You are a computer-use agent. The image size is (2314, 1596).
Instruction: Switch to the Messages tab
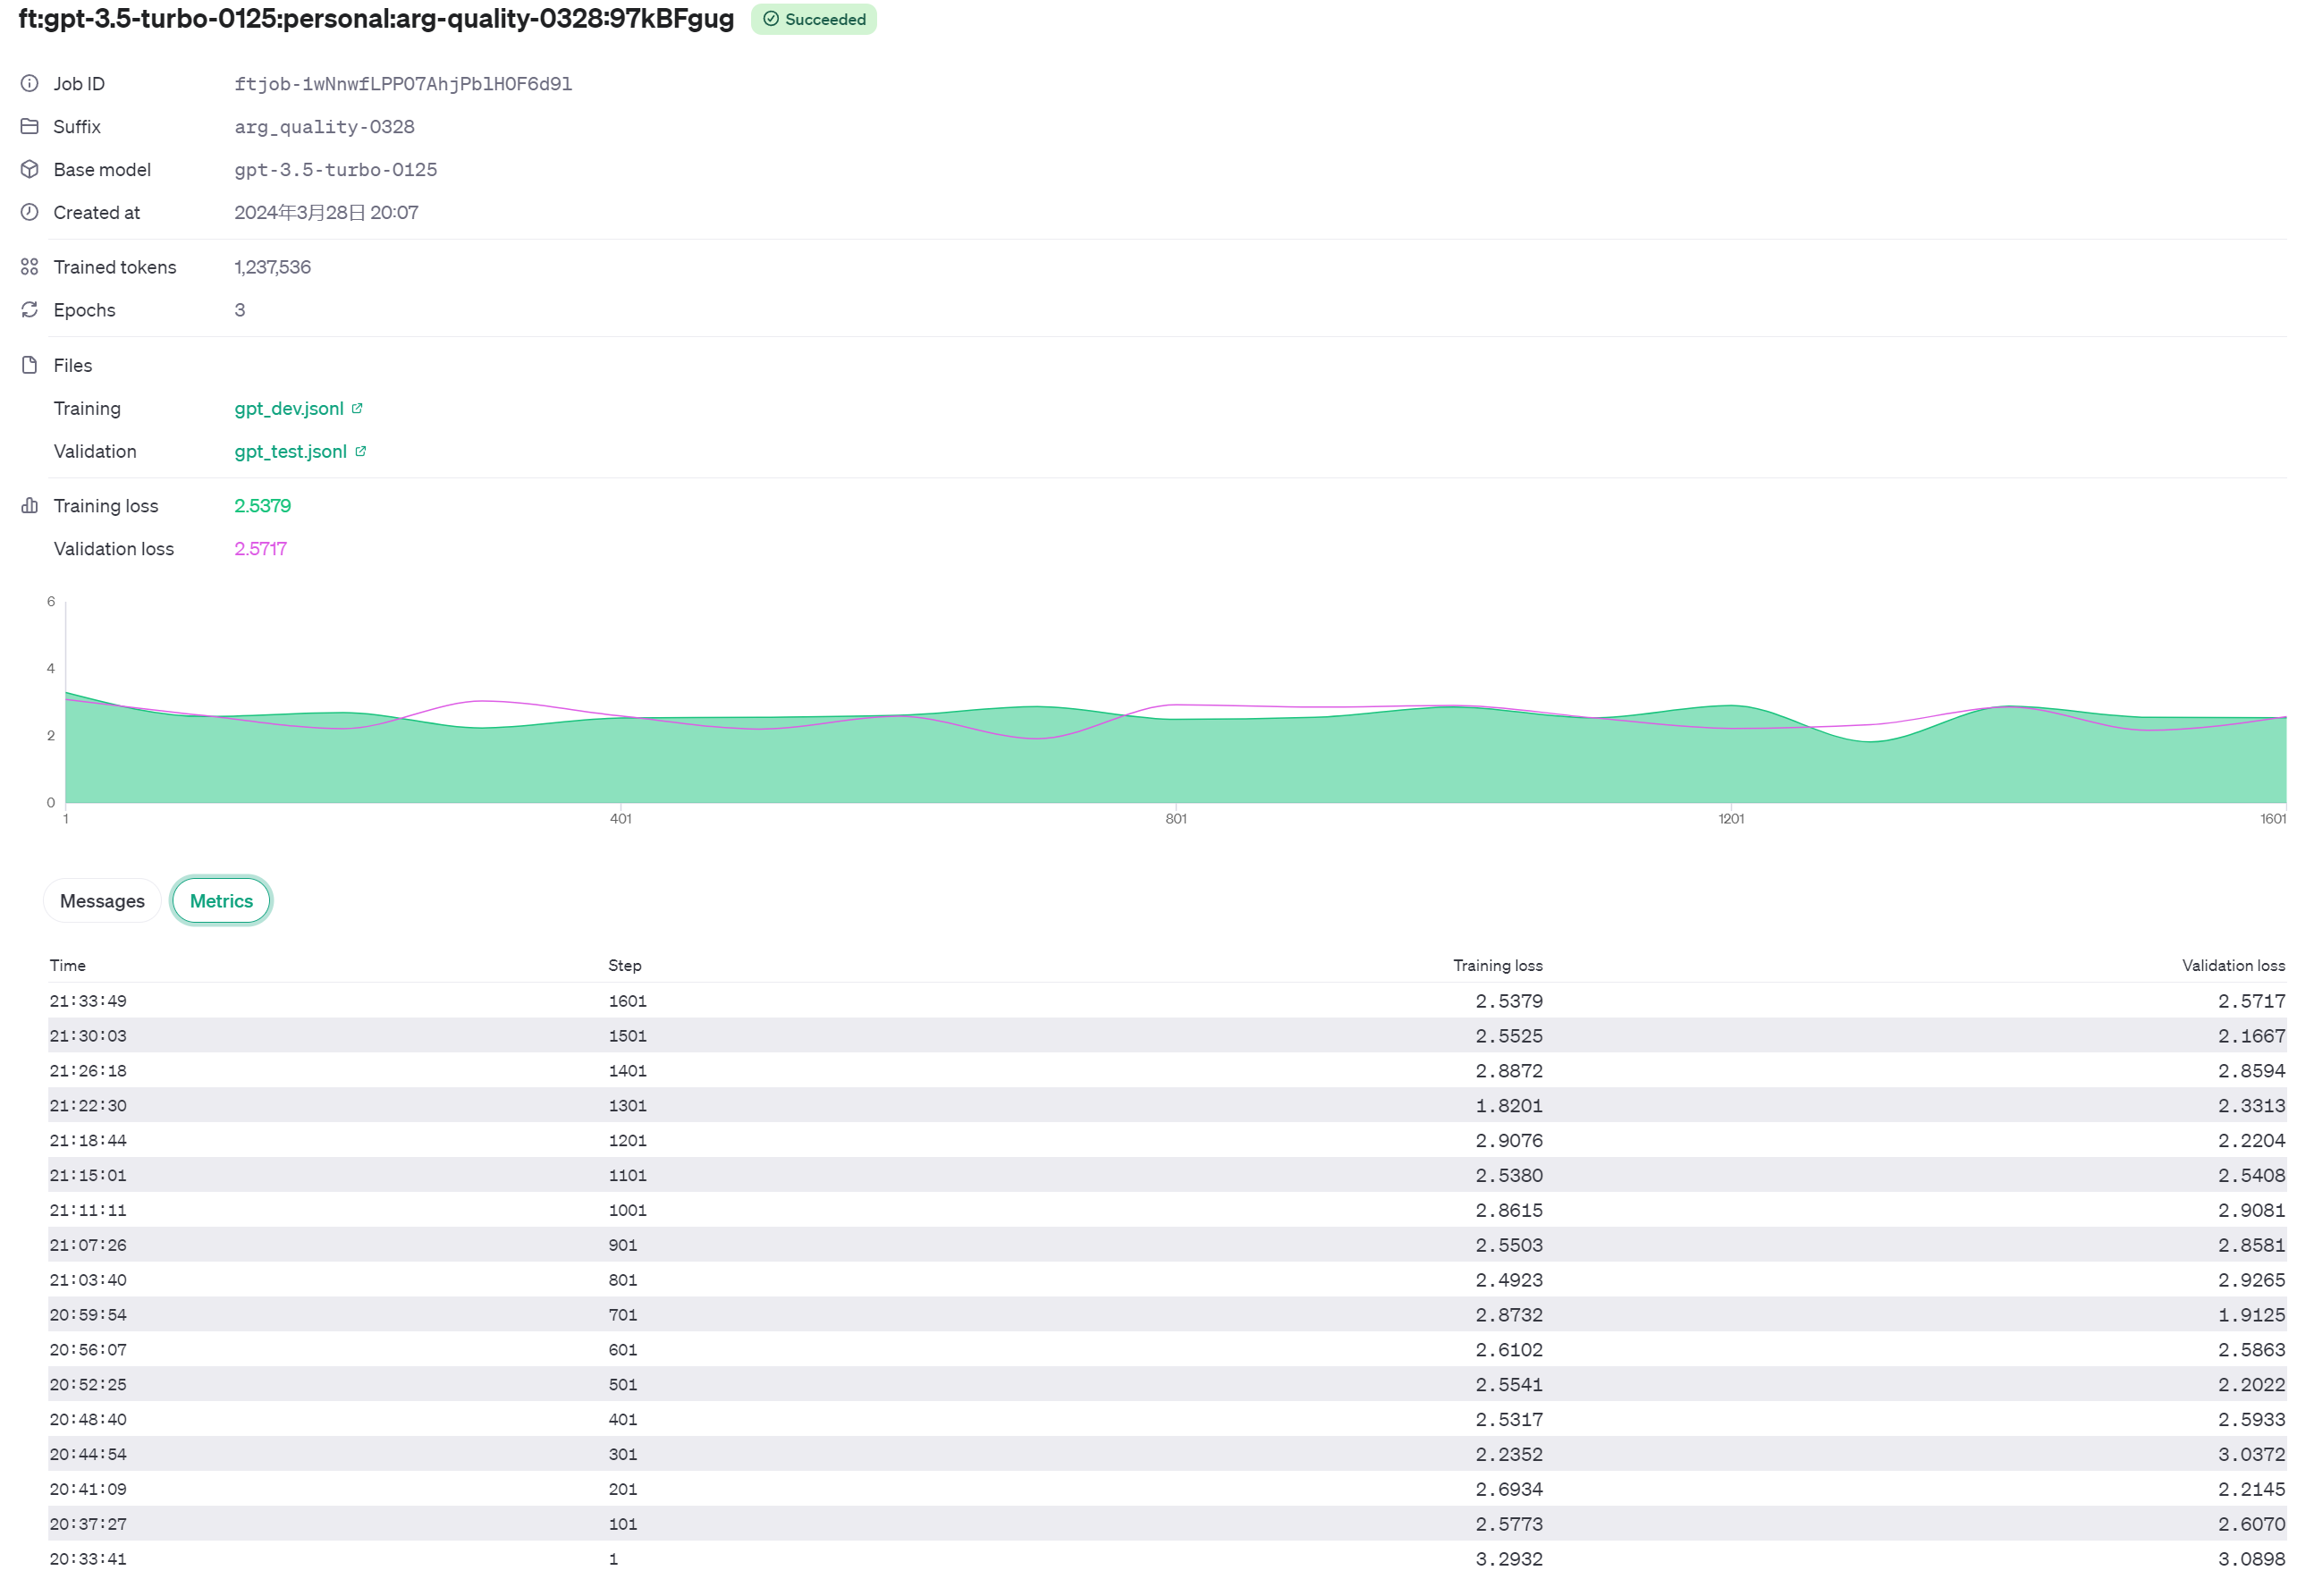[102, 901]
